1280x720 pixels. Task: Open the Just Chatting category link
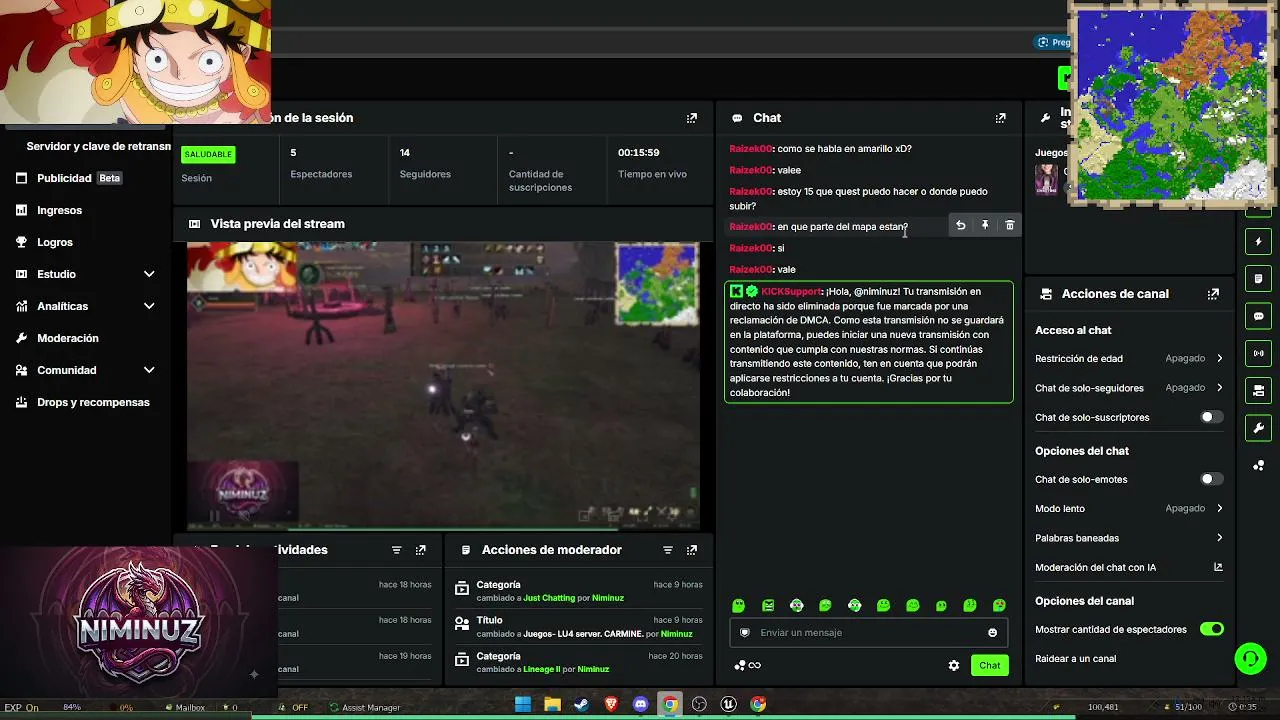pyautogui.click(x=549, y=598)
